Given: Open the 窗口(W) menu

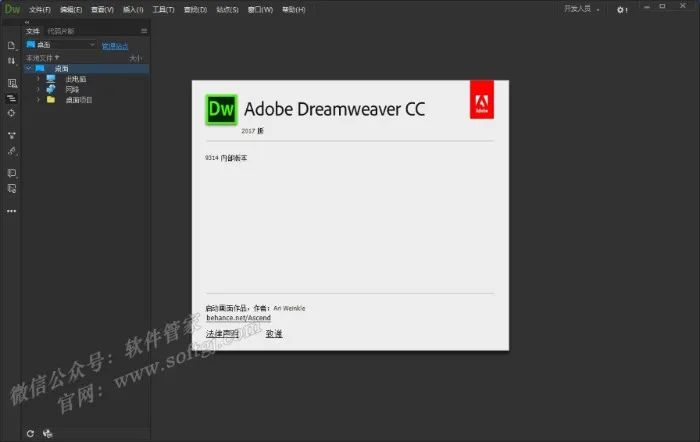Looking at the screenshot, I should tap(260, 9).
